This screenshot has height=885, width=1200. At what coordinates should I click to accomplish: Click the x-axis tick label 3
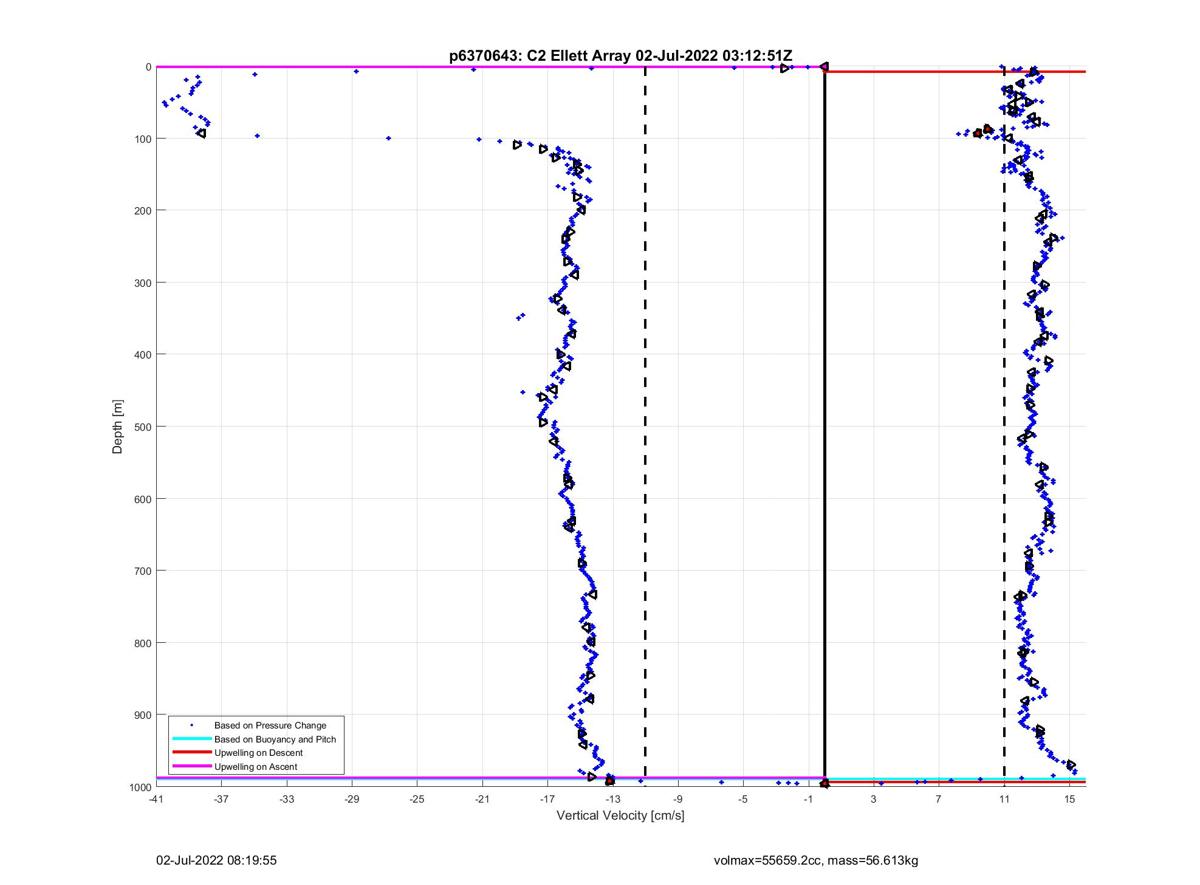[x=873, y=799]
